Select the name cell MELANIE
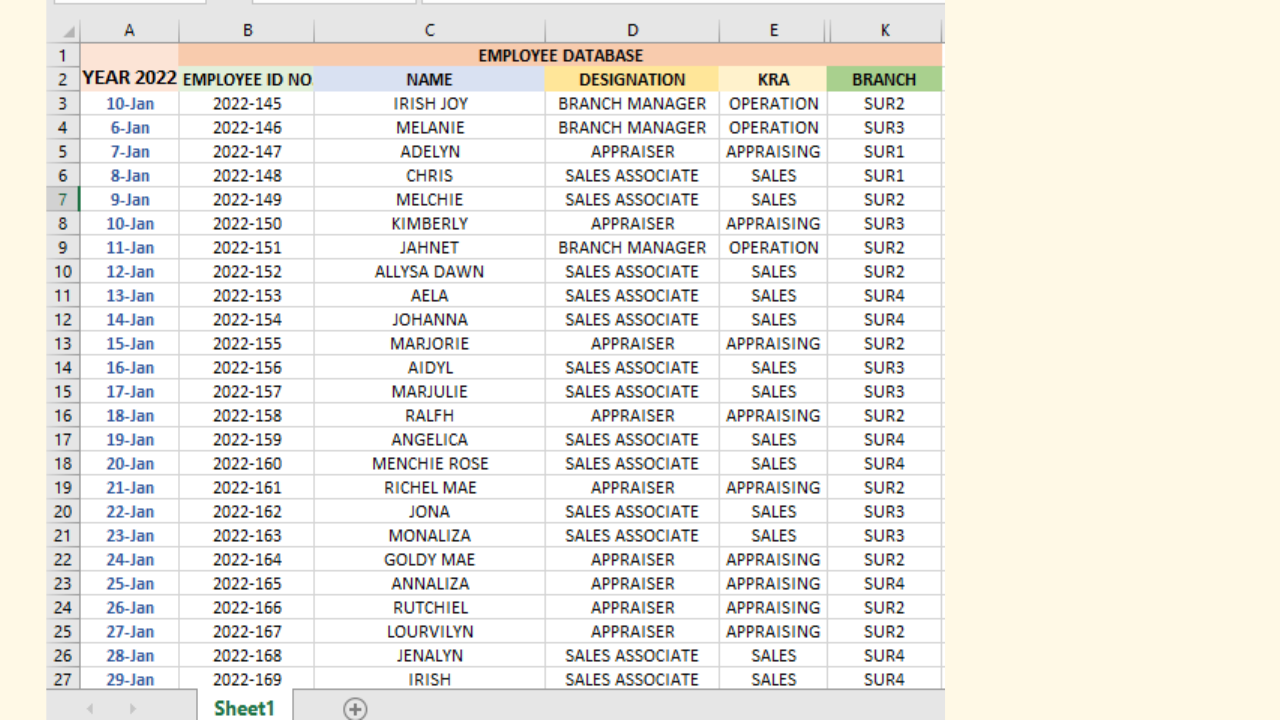Viewport: 1280px width, 720px height. tap(430, 128)
